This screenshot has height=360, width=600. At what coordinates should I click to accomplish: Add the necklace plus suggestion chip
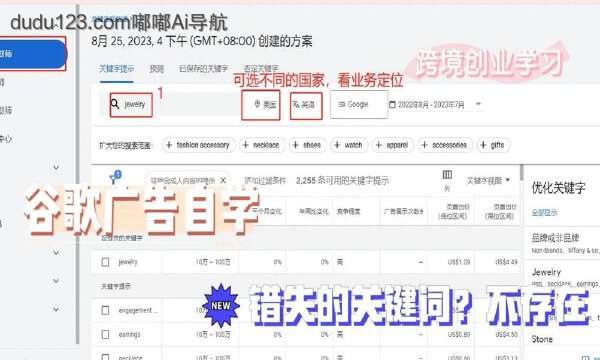262,145
